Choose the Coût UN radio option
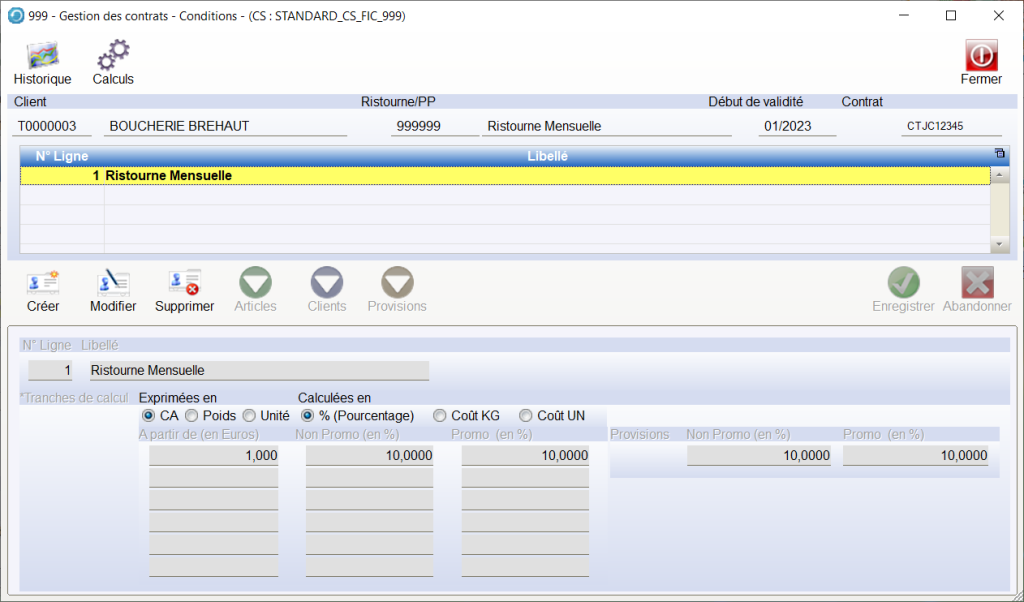 coord(526,415)
